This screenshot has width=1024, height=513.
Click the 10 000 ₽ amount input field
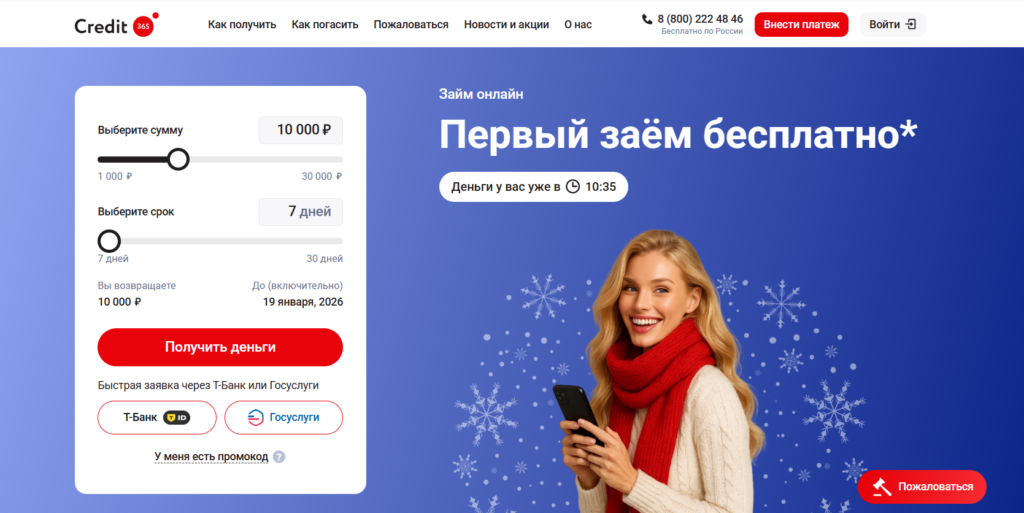[x=301, y=130]
